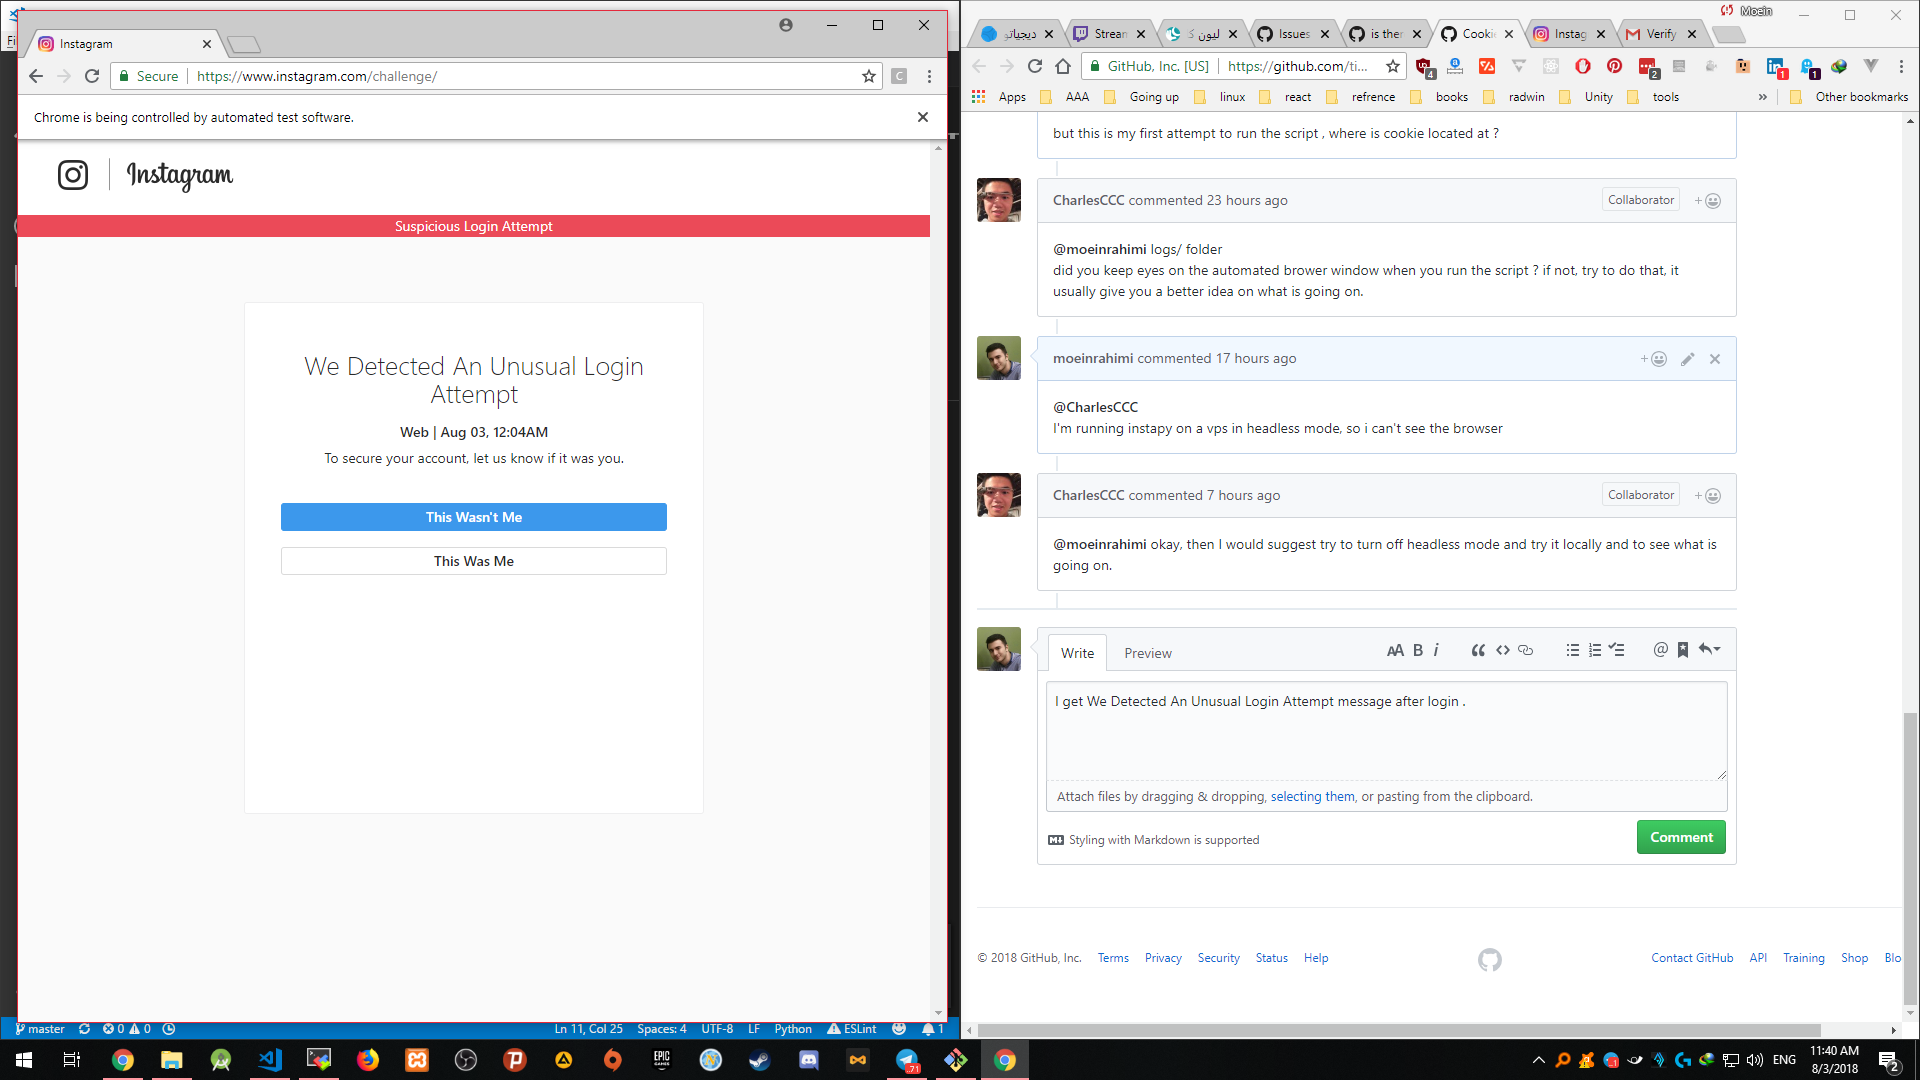
Task: Expand bookmarks bar overflow chevron
Action: pyautogui.click(x=1762, y=97)
